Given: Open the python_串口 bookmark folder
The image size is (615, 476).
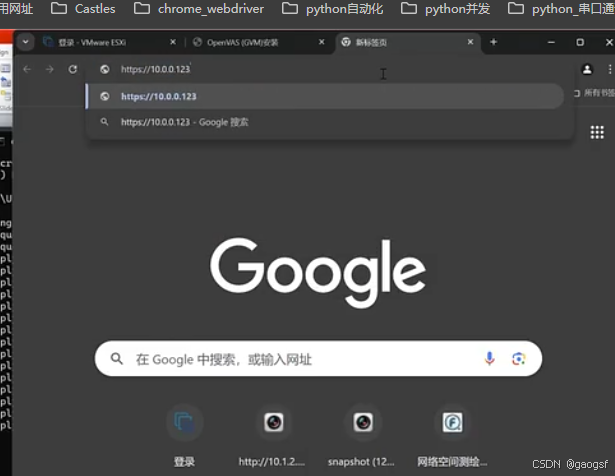Looking at the screenshot, I should 561,9.
